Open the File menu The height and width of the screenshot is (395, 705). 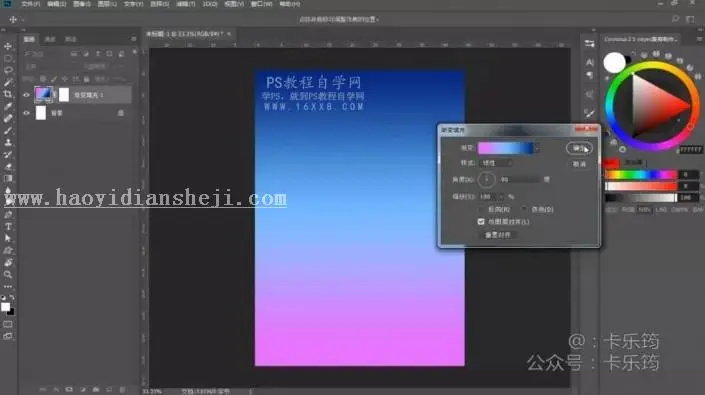click(x=31, y=4)
